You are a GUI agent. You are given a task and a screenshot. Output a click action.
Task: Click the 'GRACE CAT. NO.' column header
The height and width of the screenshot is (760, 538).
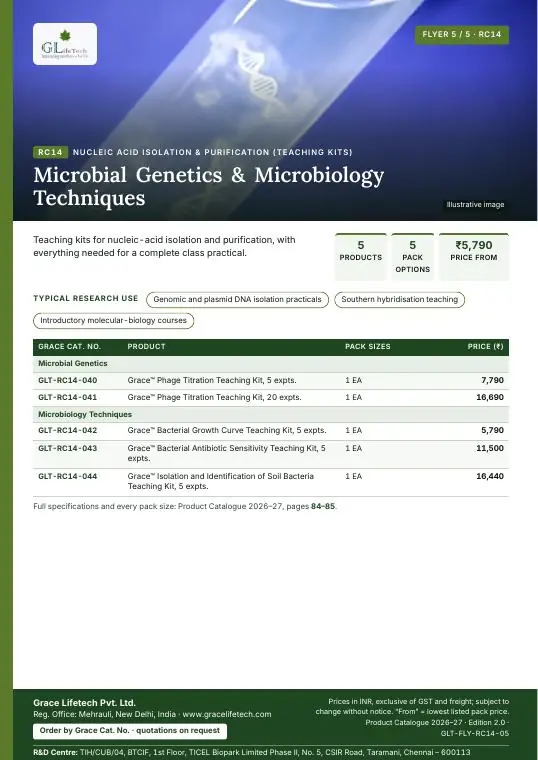69,347
